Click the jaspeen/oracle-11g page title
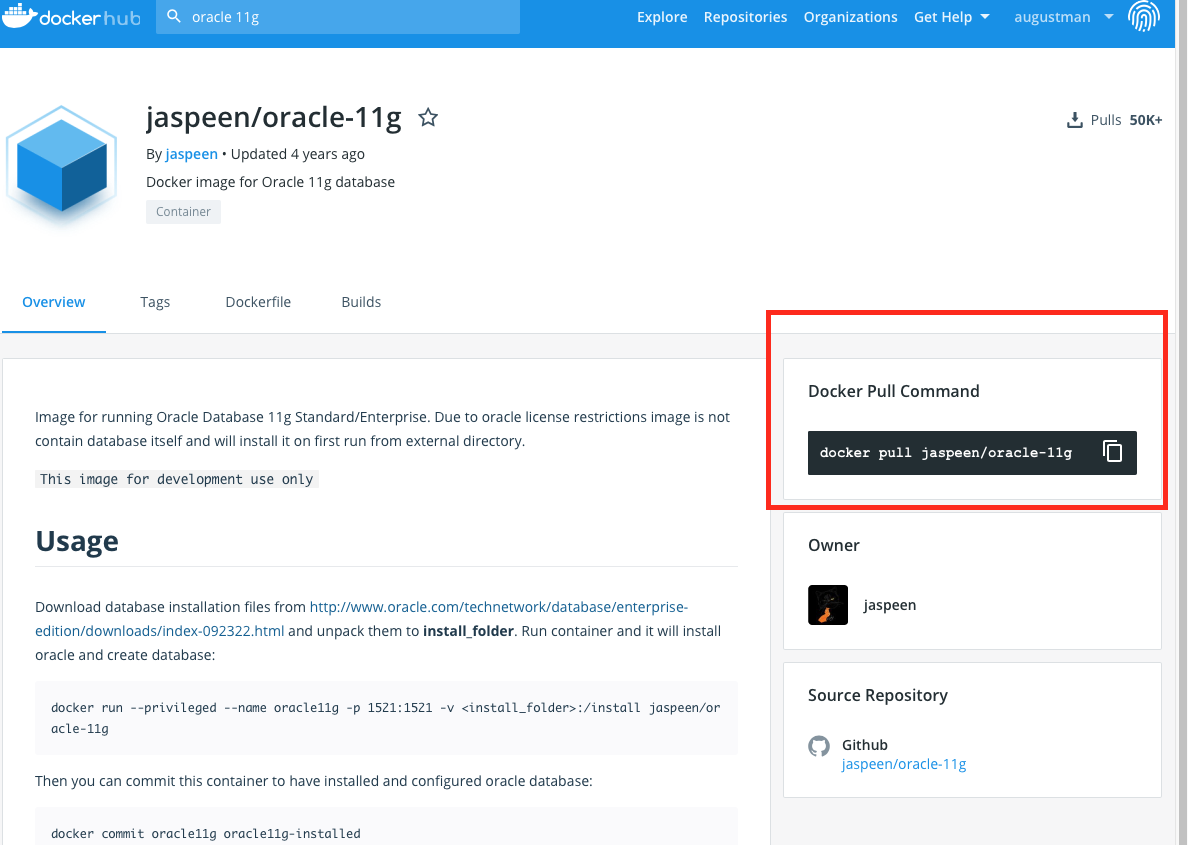 click(274, 117)
